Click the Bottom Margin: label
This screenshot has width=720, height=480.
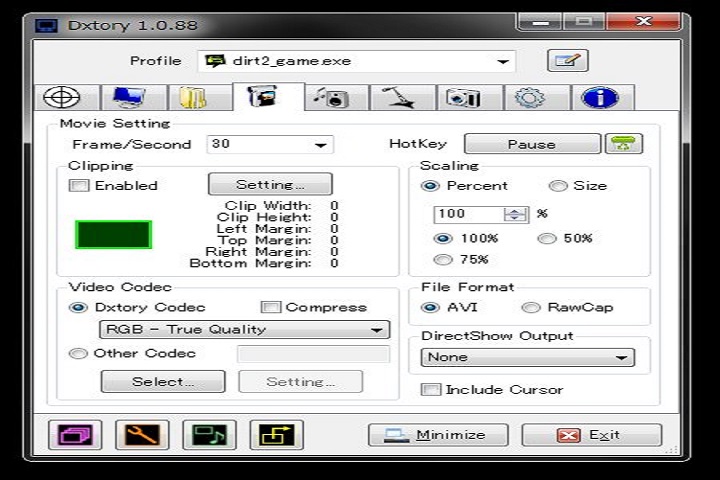(250, 263)
